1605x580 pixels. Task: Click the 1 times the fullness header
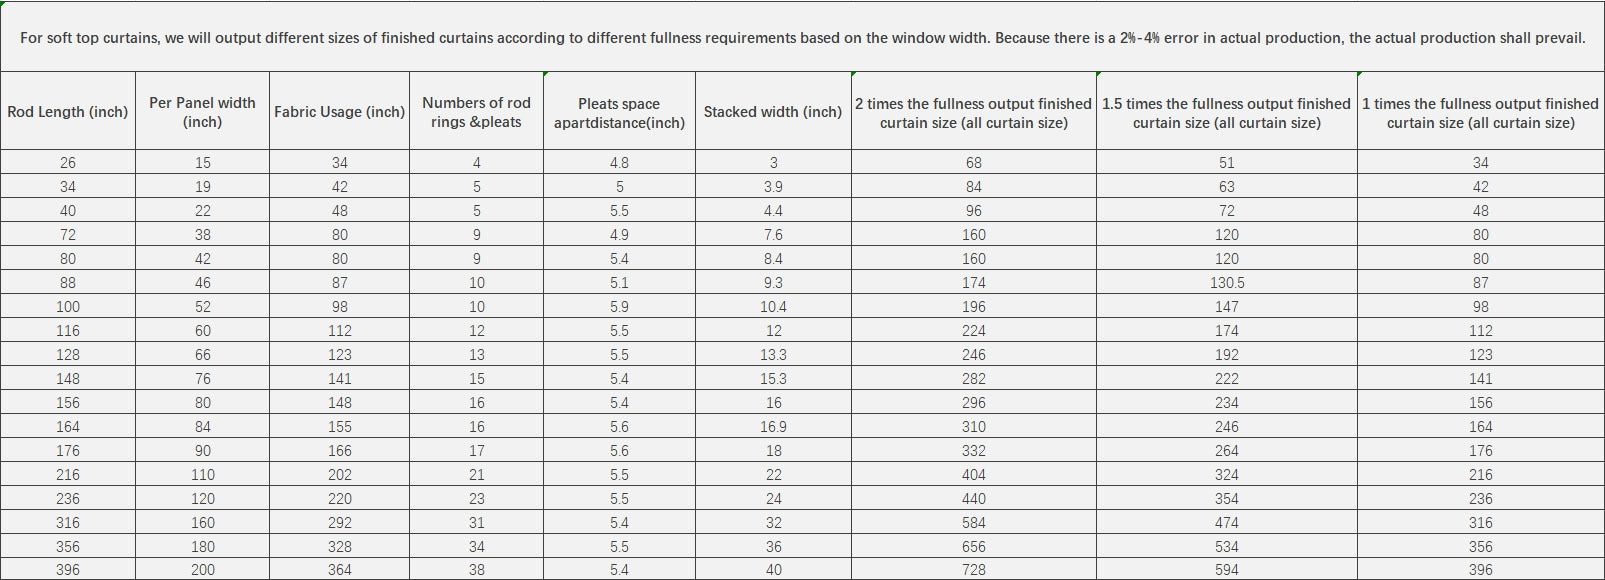(1481, 111)
